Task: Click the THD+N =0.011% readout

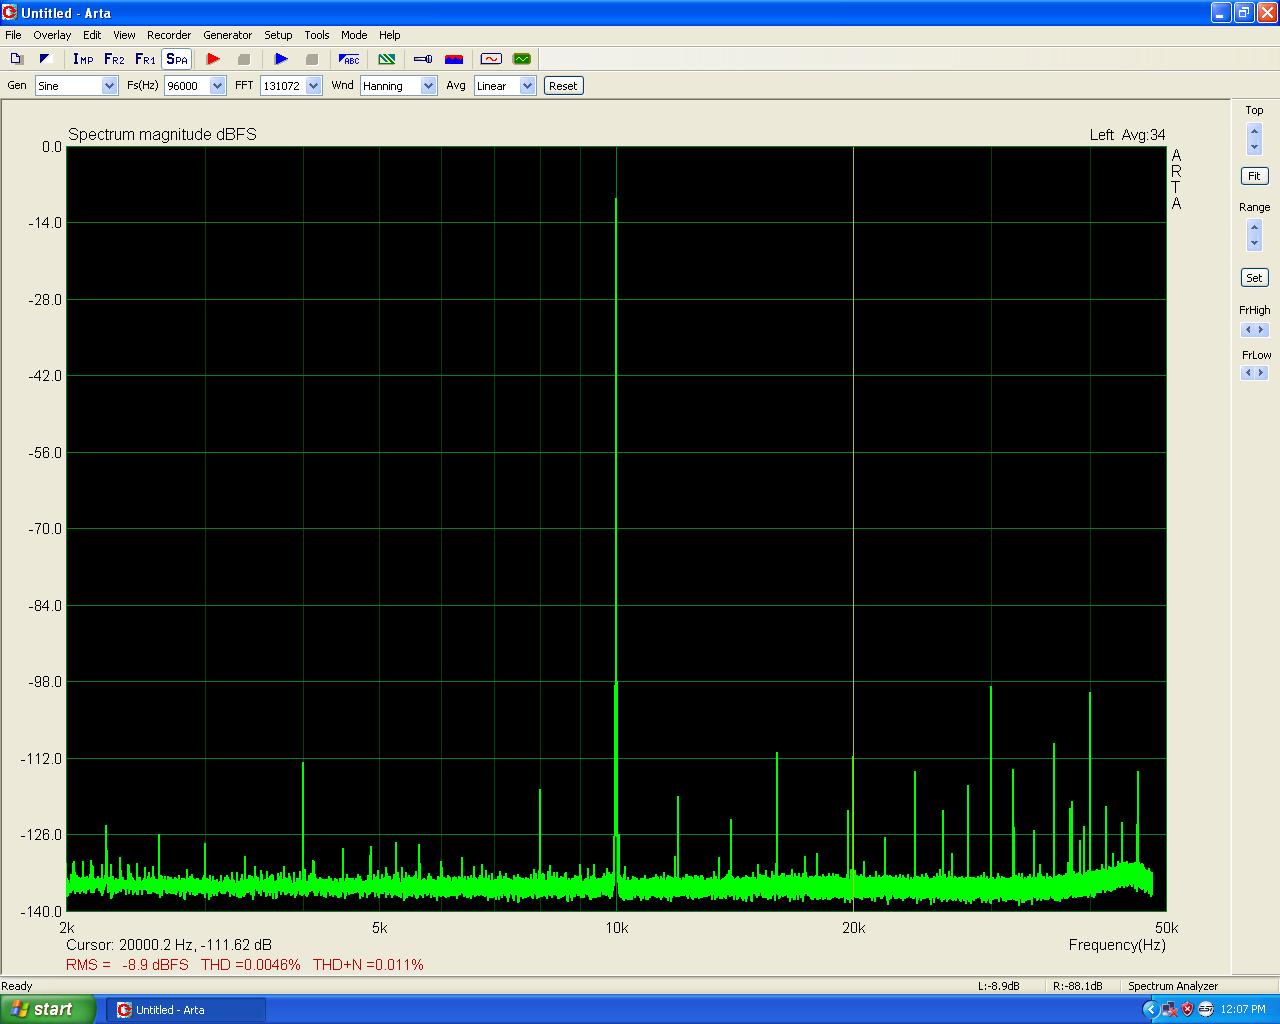Action: (368, 965)
